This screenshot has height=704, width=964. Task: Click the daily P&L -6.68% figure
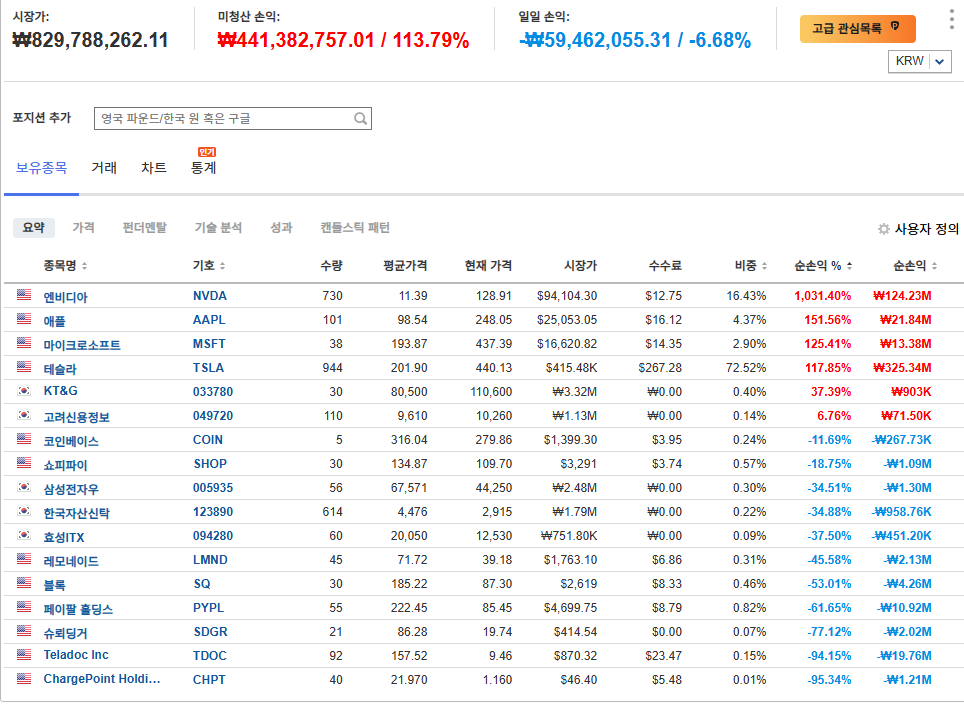pos(720,40)
